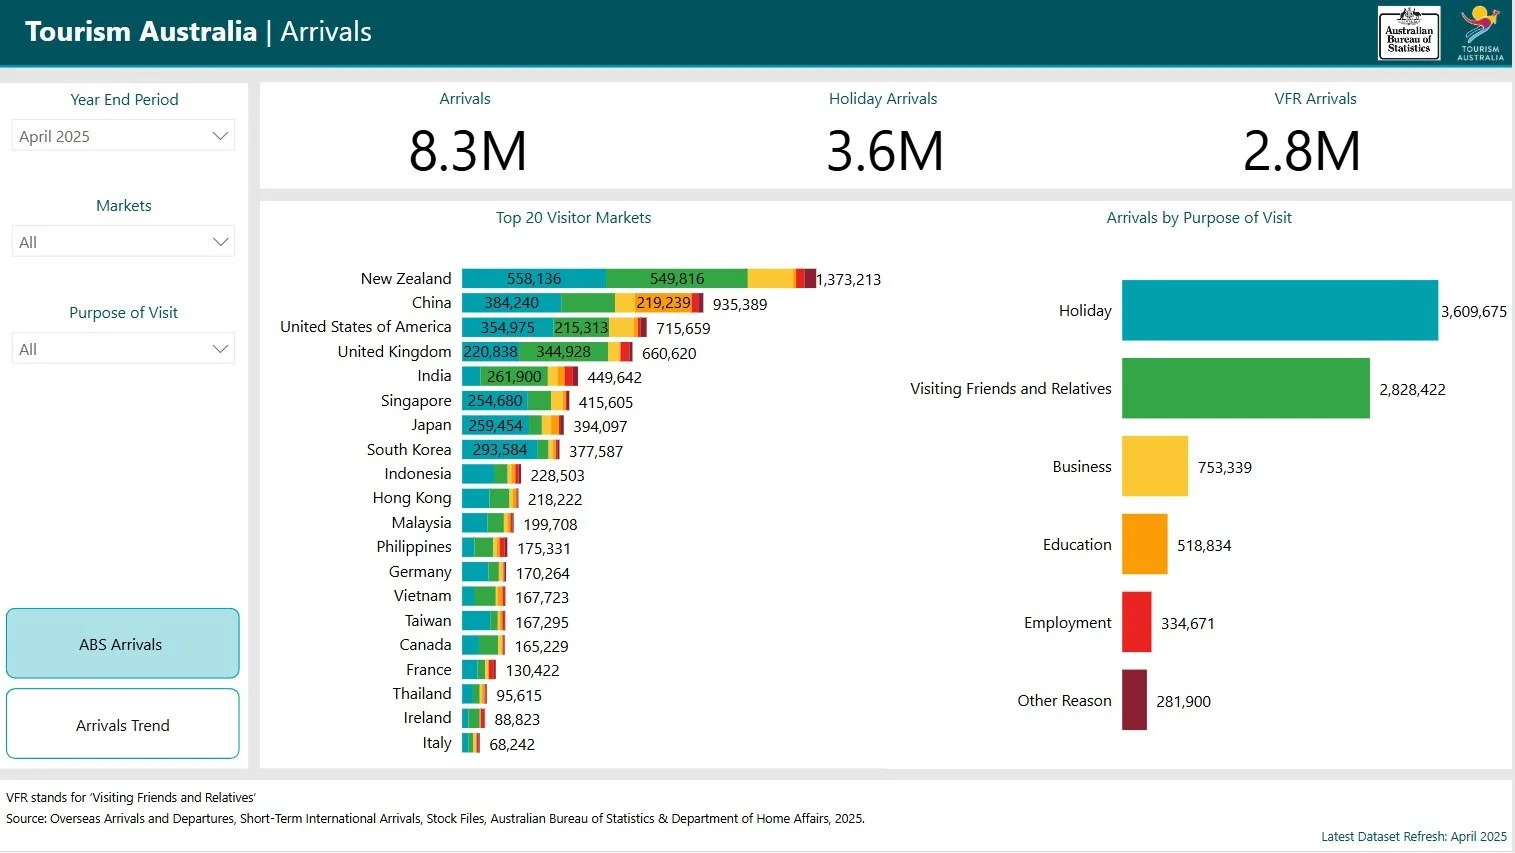Click China's 384,240 holiday segment
This screenshot has height=853, width=1515.
click(x=512, y=303)
